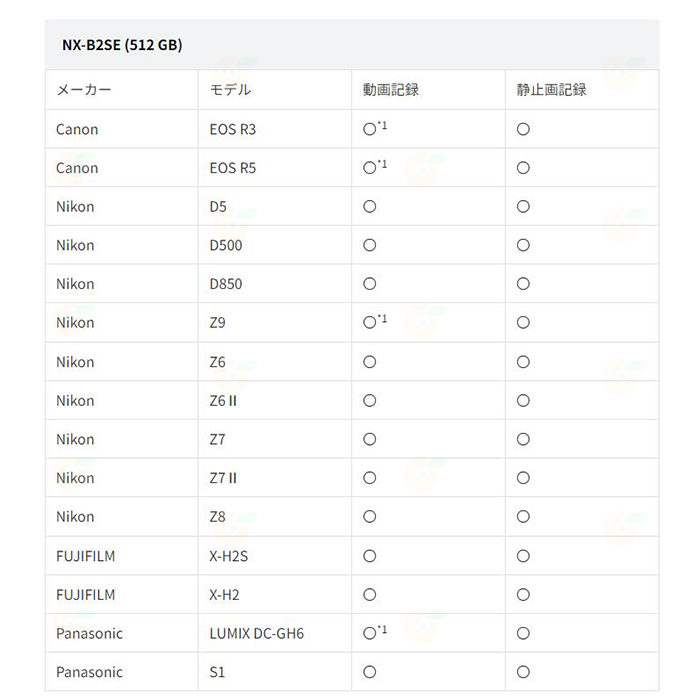Click the 静止画記録 circle for EOS R5

[523, 168]
